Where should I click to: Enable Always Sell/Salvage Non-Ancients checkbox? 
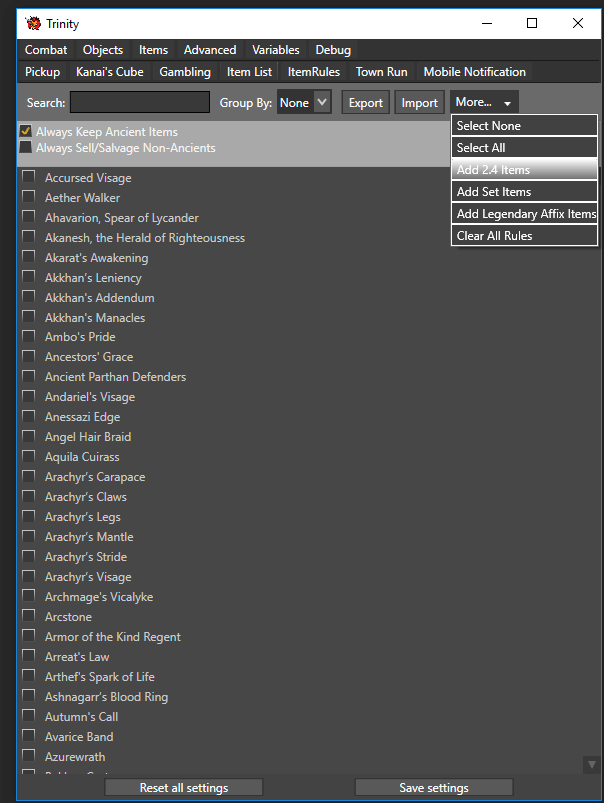coord(25,148)
